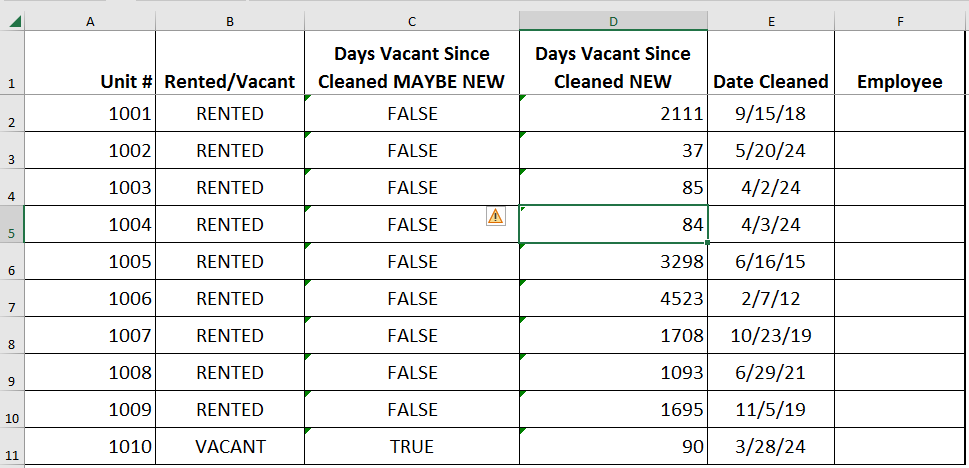This screenshot has width=969, height=468.
Task: Click the Rented/Vacant header cell
Action: 230,62
